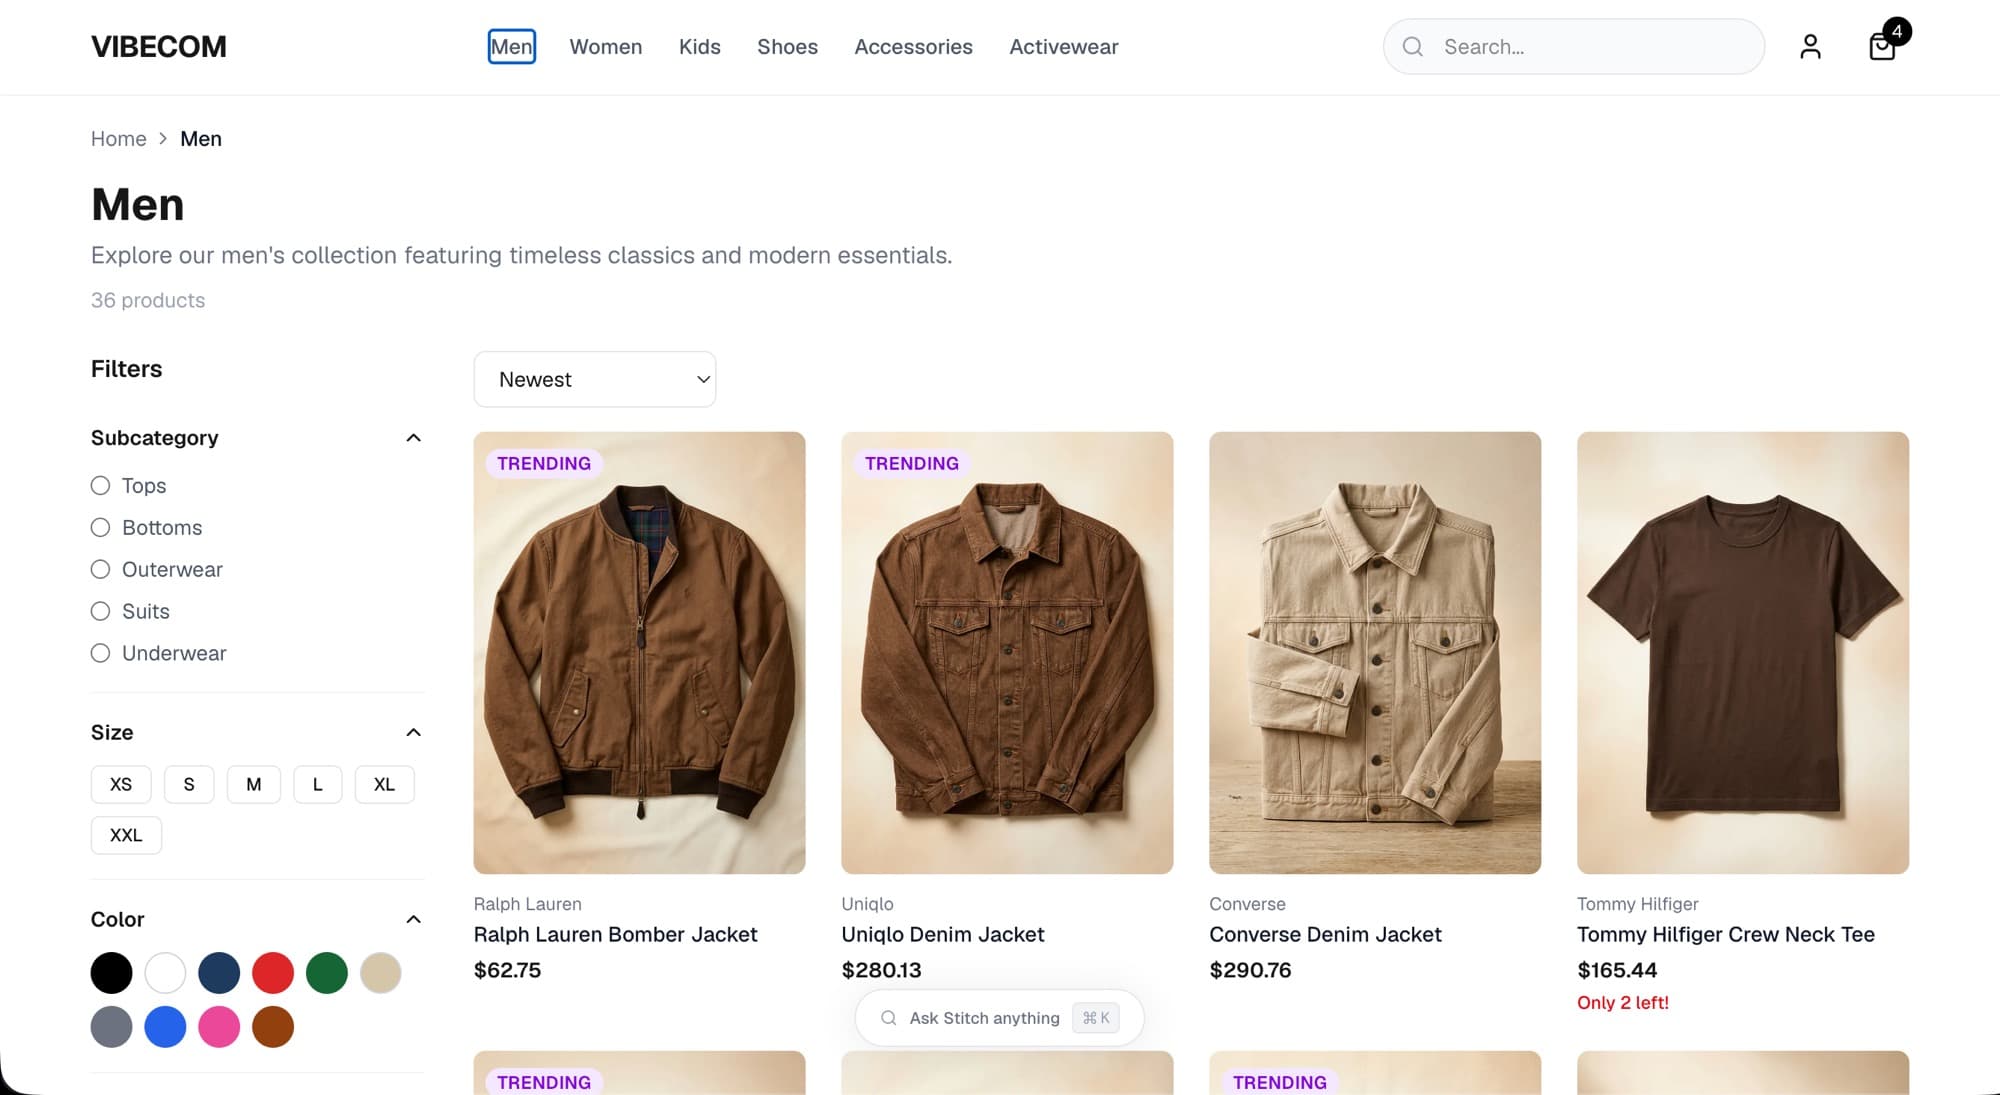Image resolution: width=2000 pixels, height=1095 pixels.
Task: Toggle size L filter
Action: tap(318, 785)
